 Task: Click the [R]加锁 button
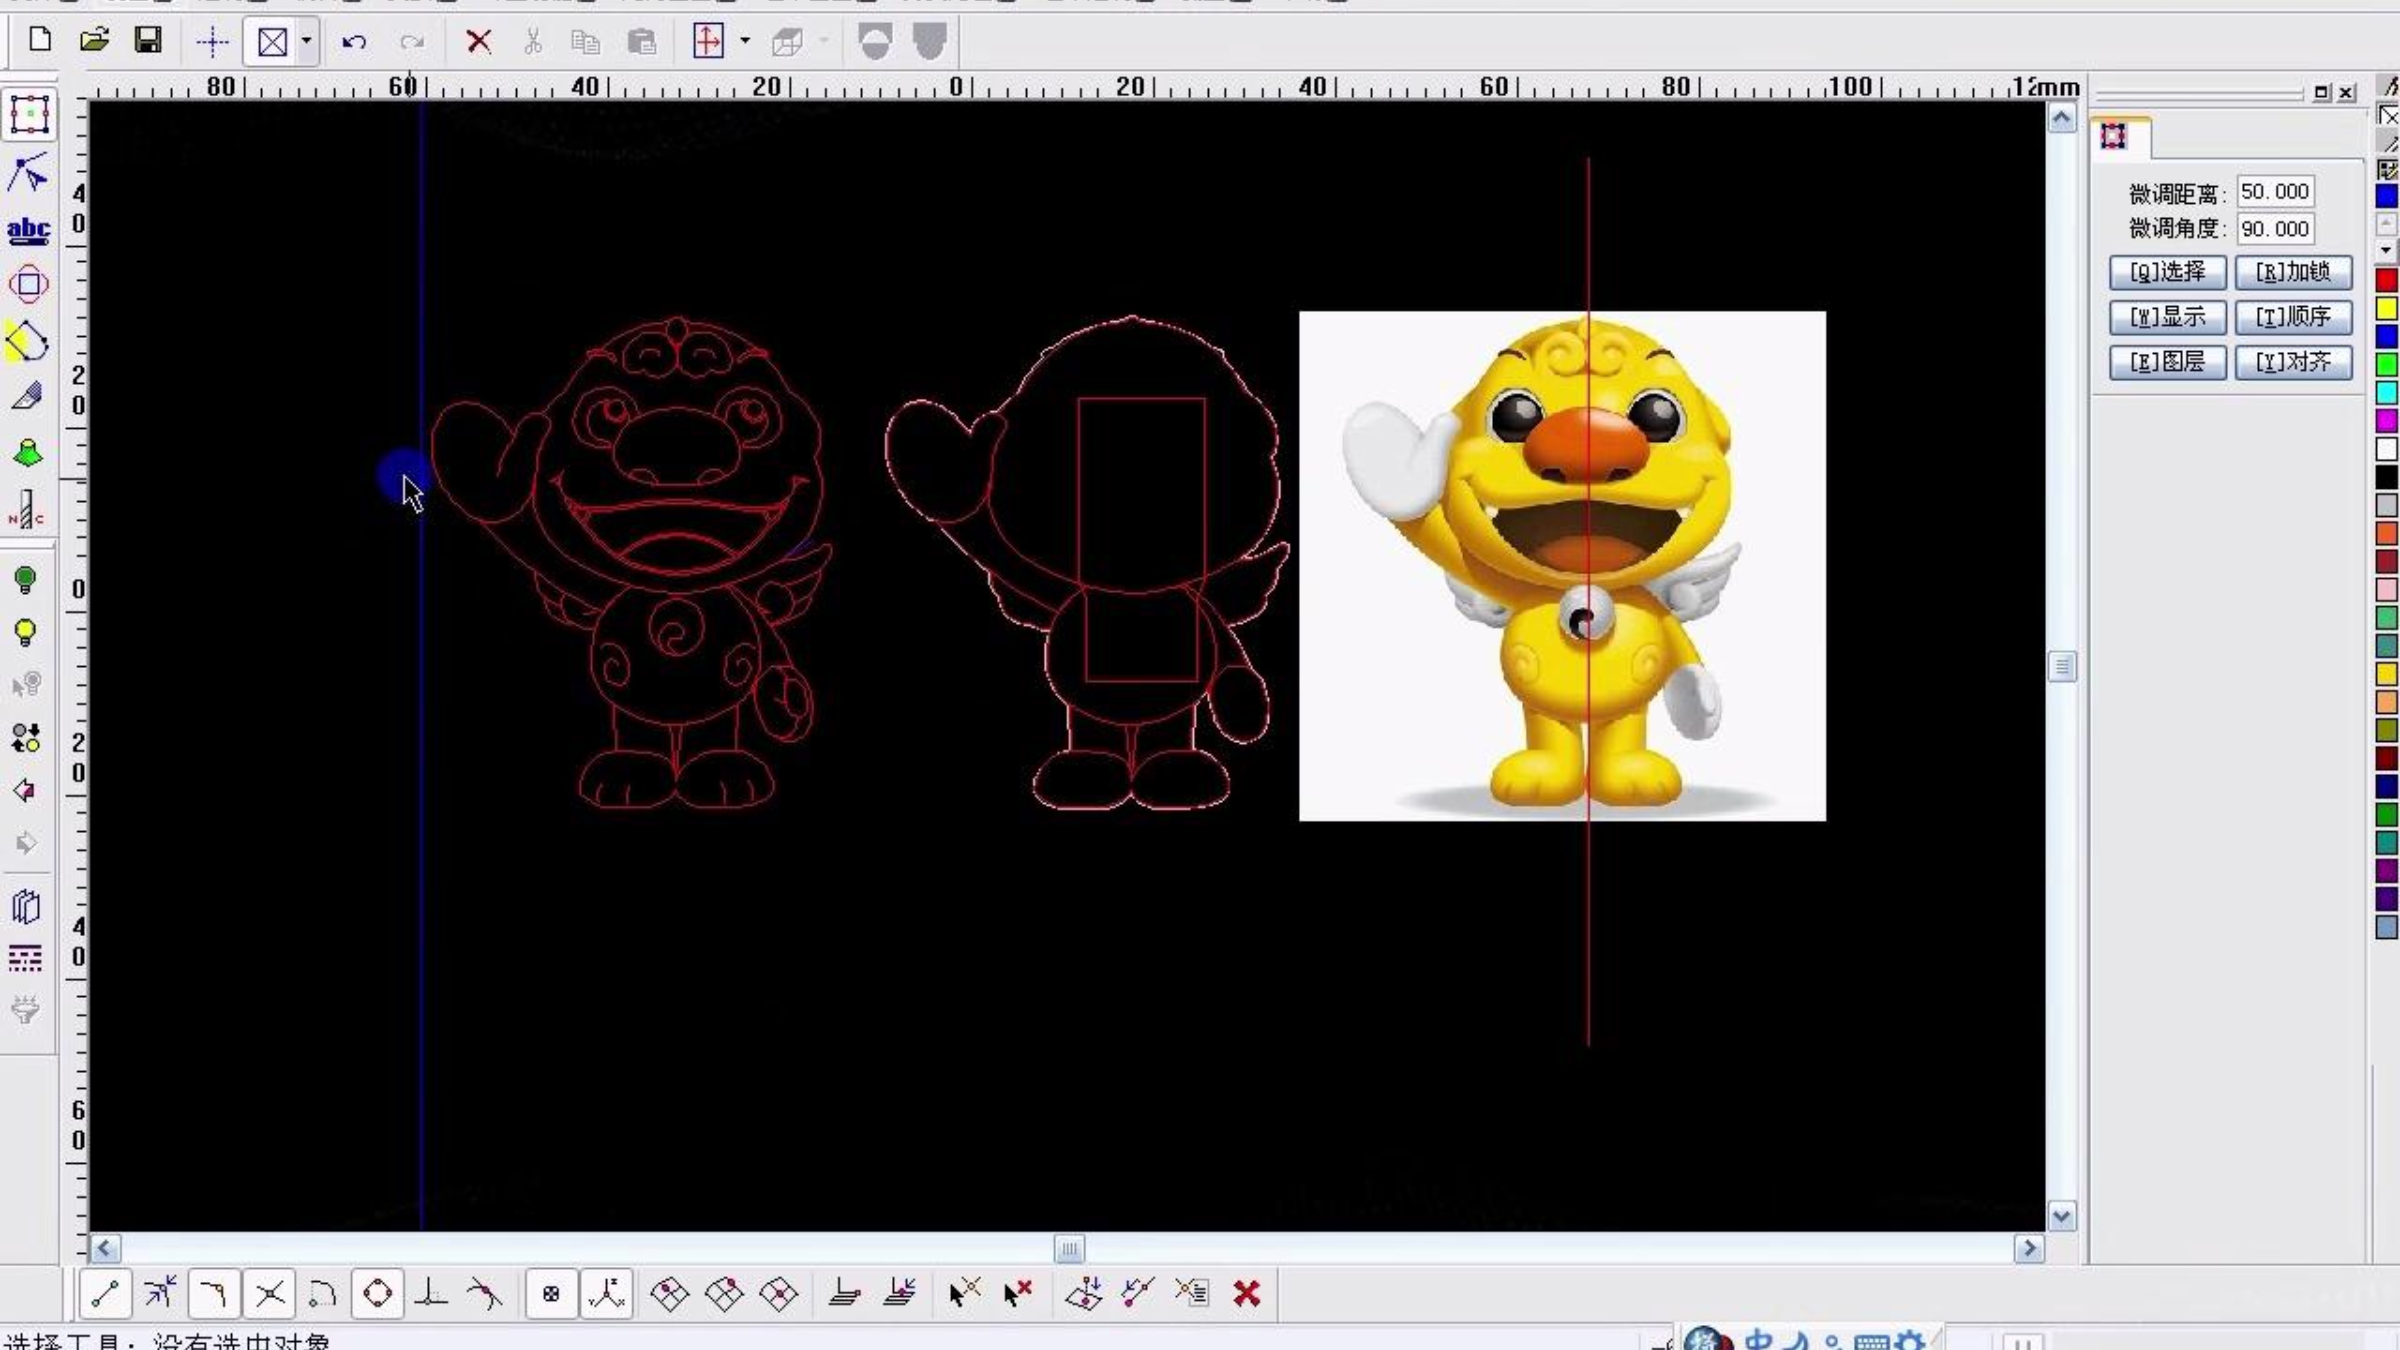point(2293,272)
